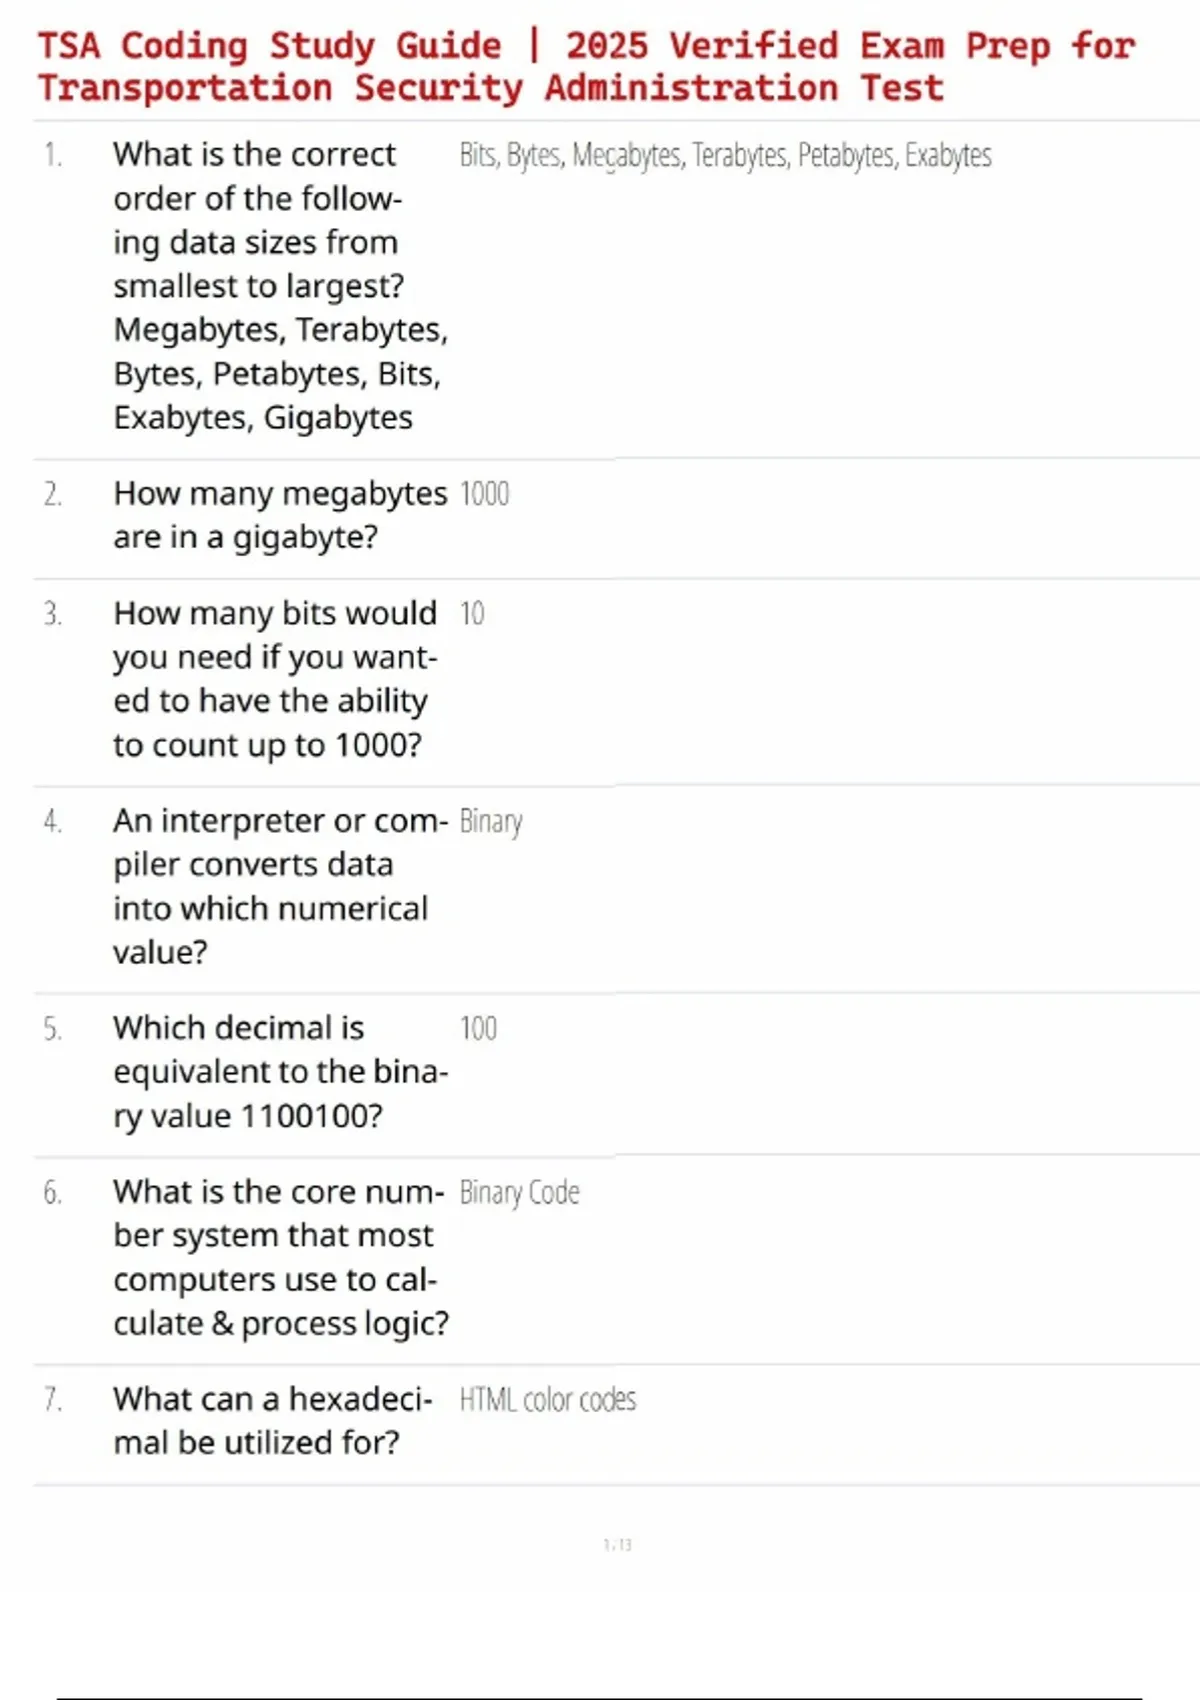Click the question about counting up to 1000

pyautogui.click(x=275, y=679)
